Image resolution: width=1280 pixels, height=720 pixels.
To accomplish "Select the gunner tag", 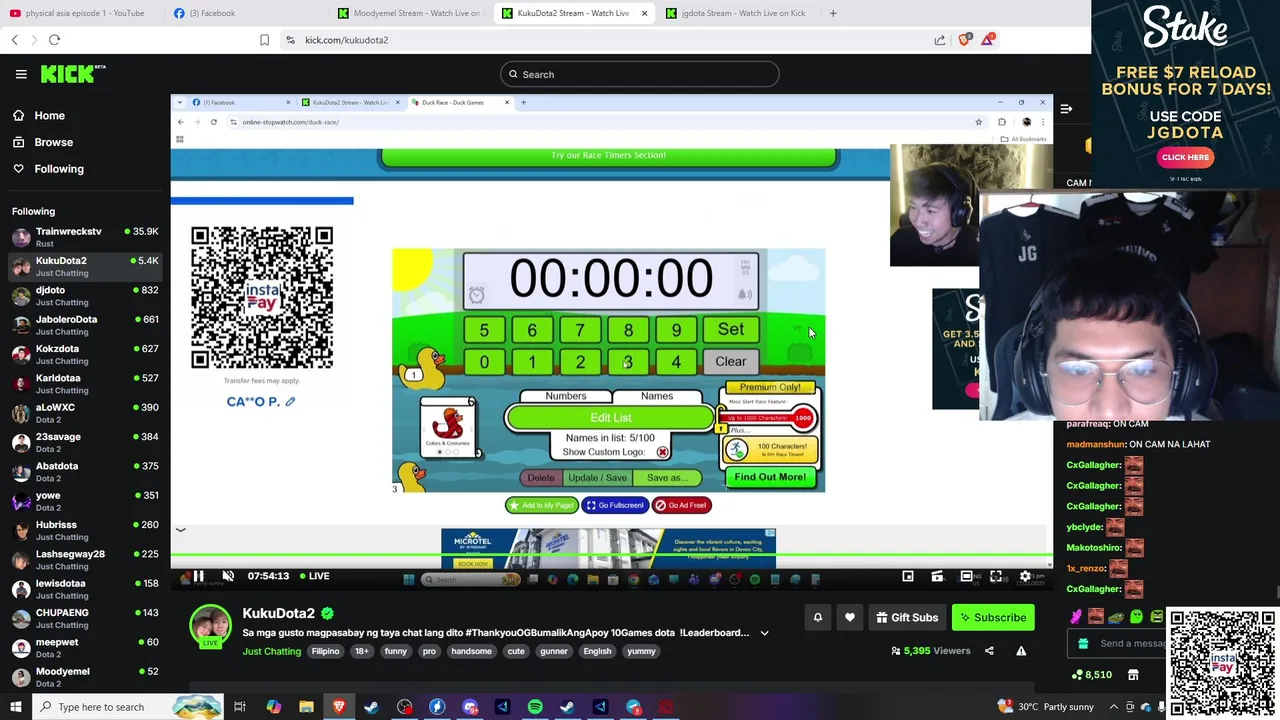I will [553, 651].
